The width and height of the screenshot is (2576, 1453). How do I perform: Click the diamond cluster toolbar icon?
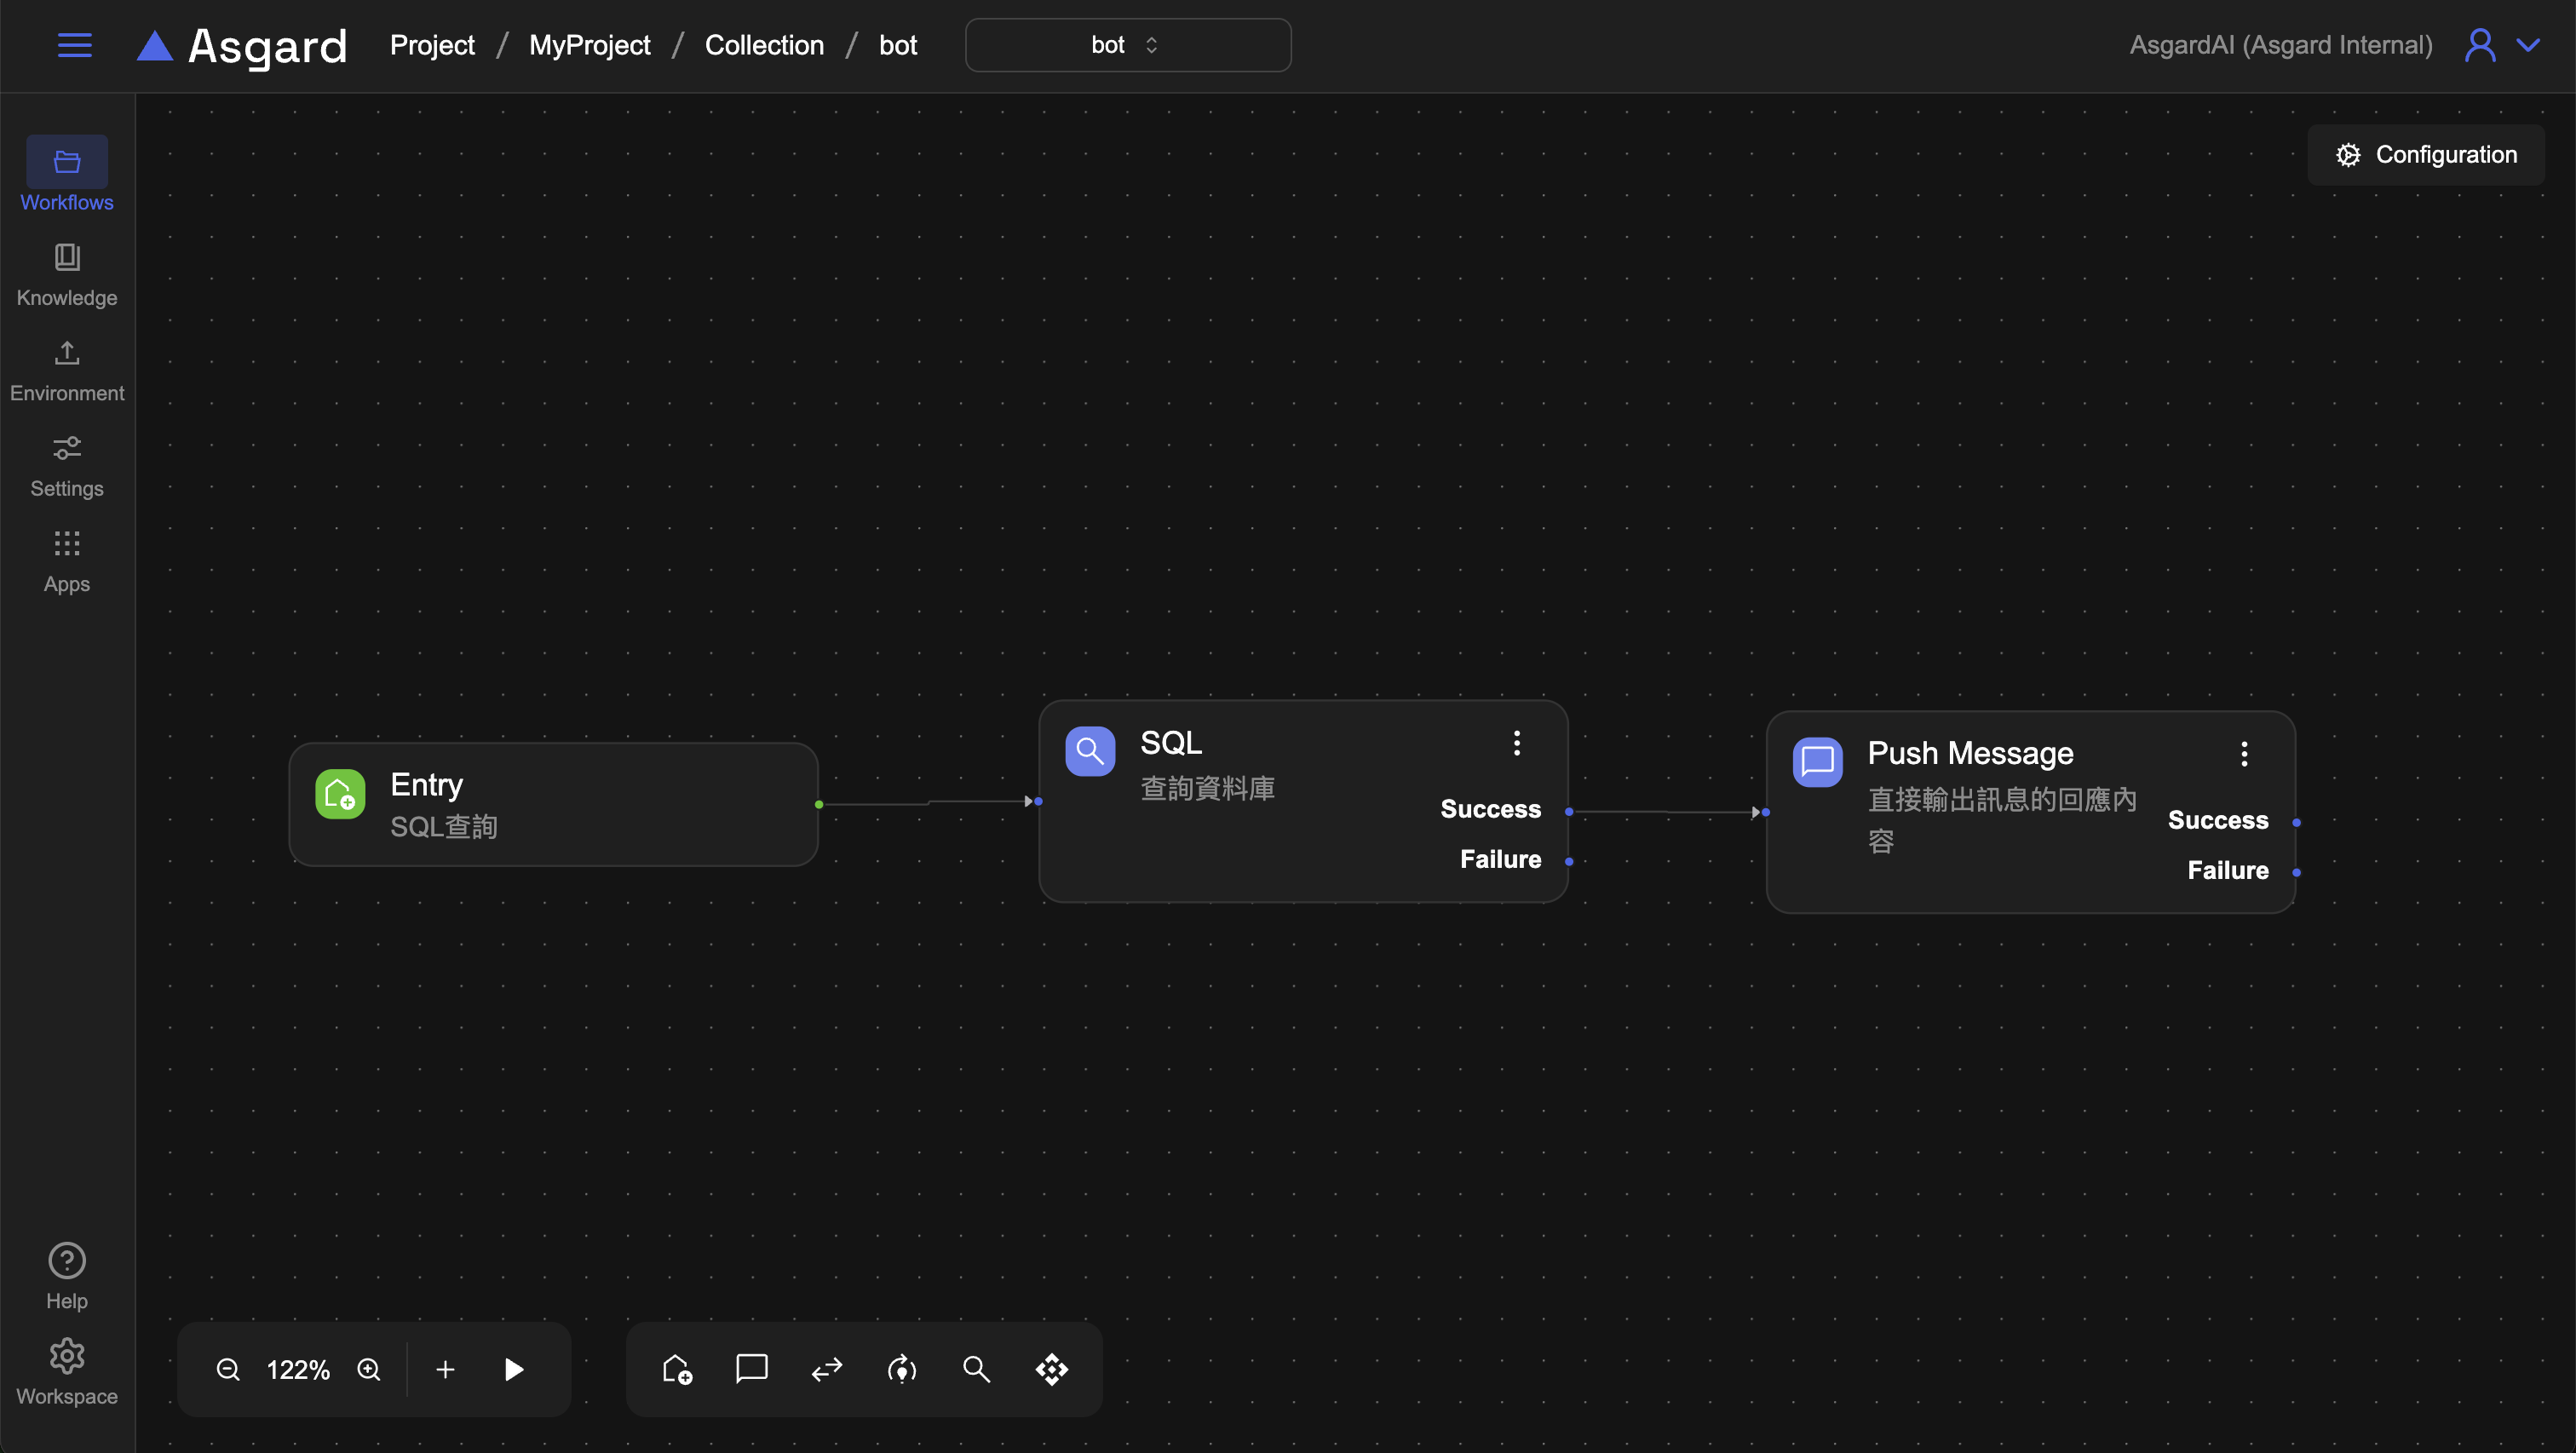pos(1052,1369)
